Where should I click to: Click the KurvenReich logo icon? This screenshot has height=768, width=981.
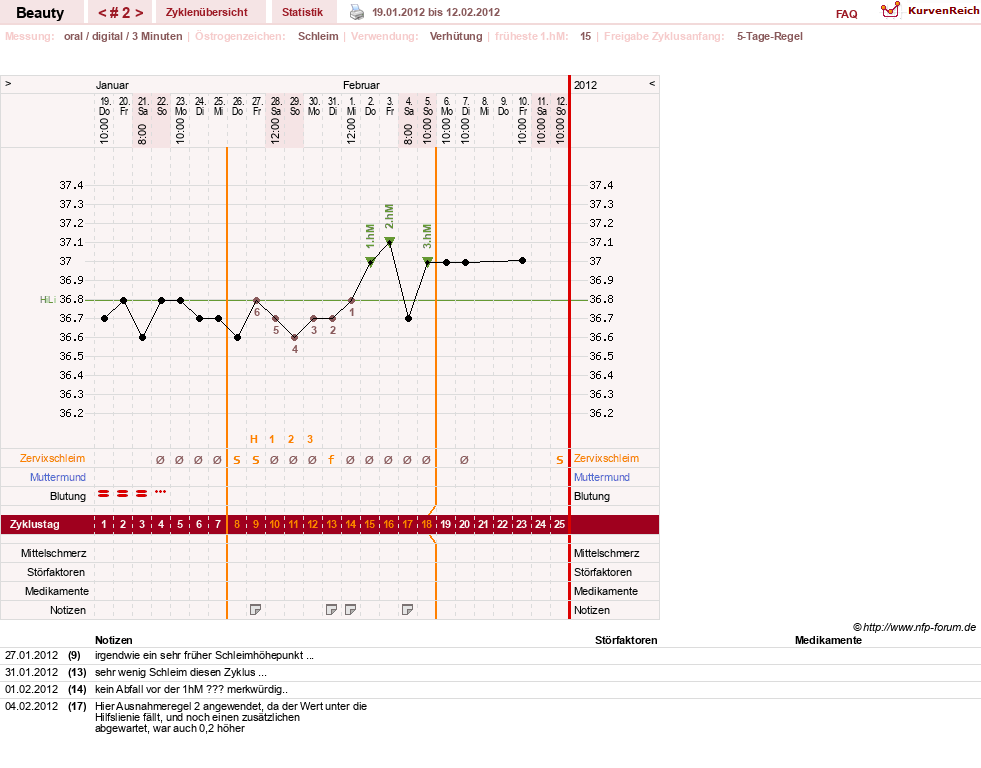tap(890, 11)
